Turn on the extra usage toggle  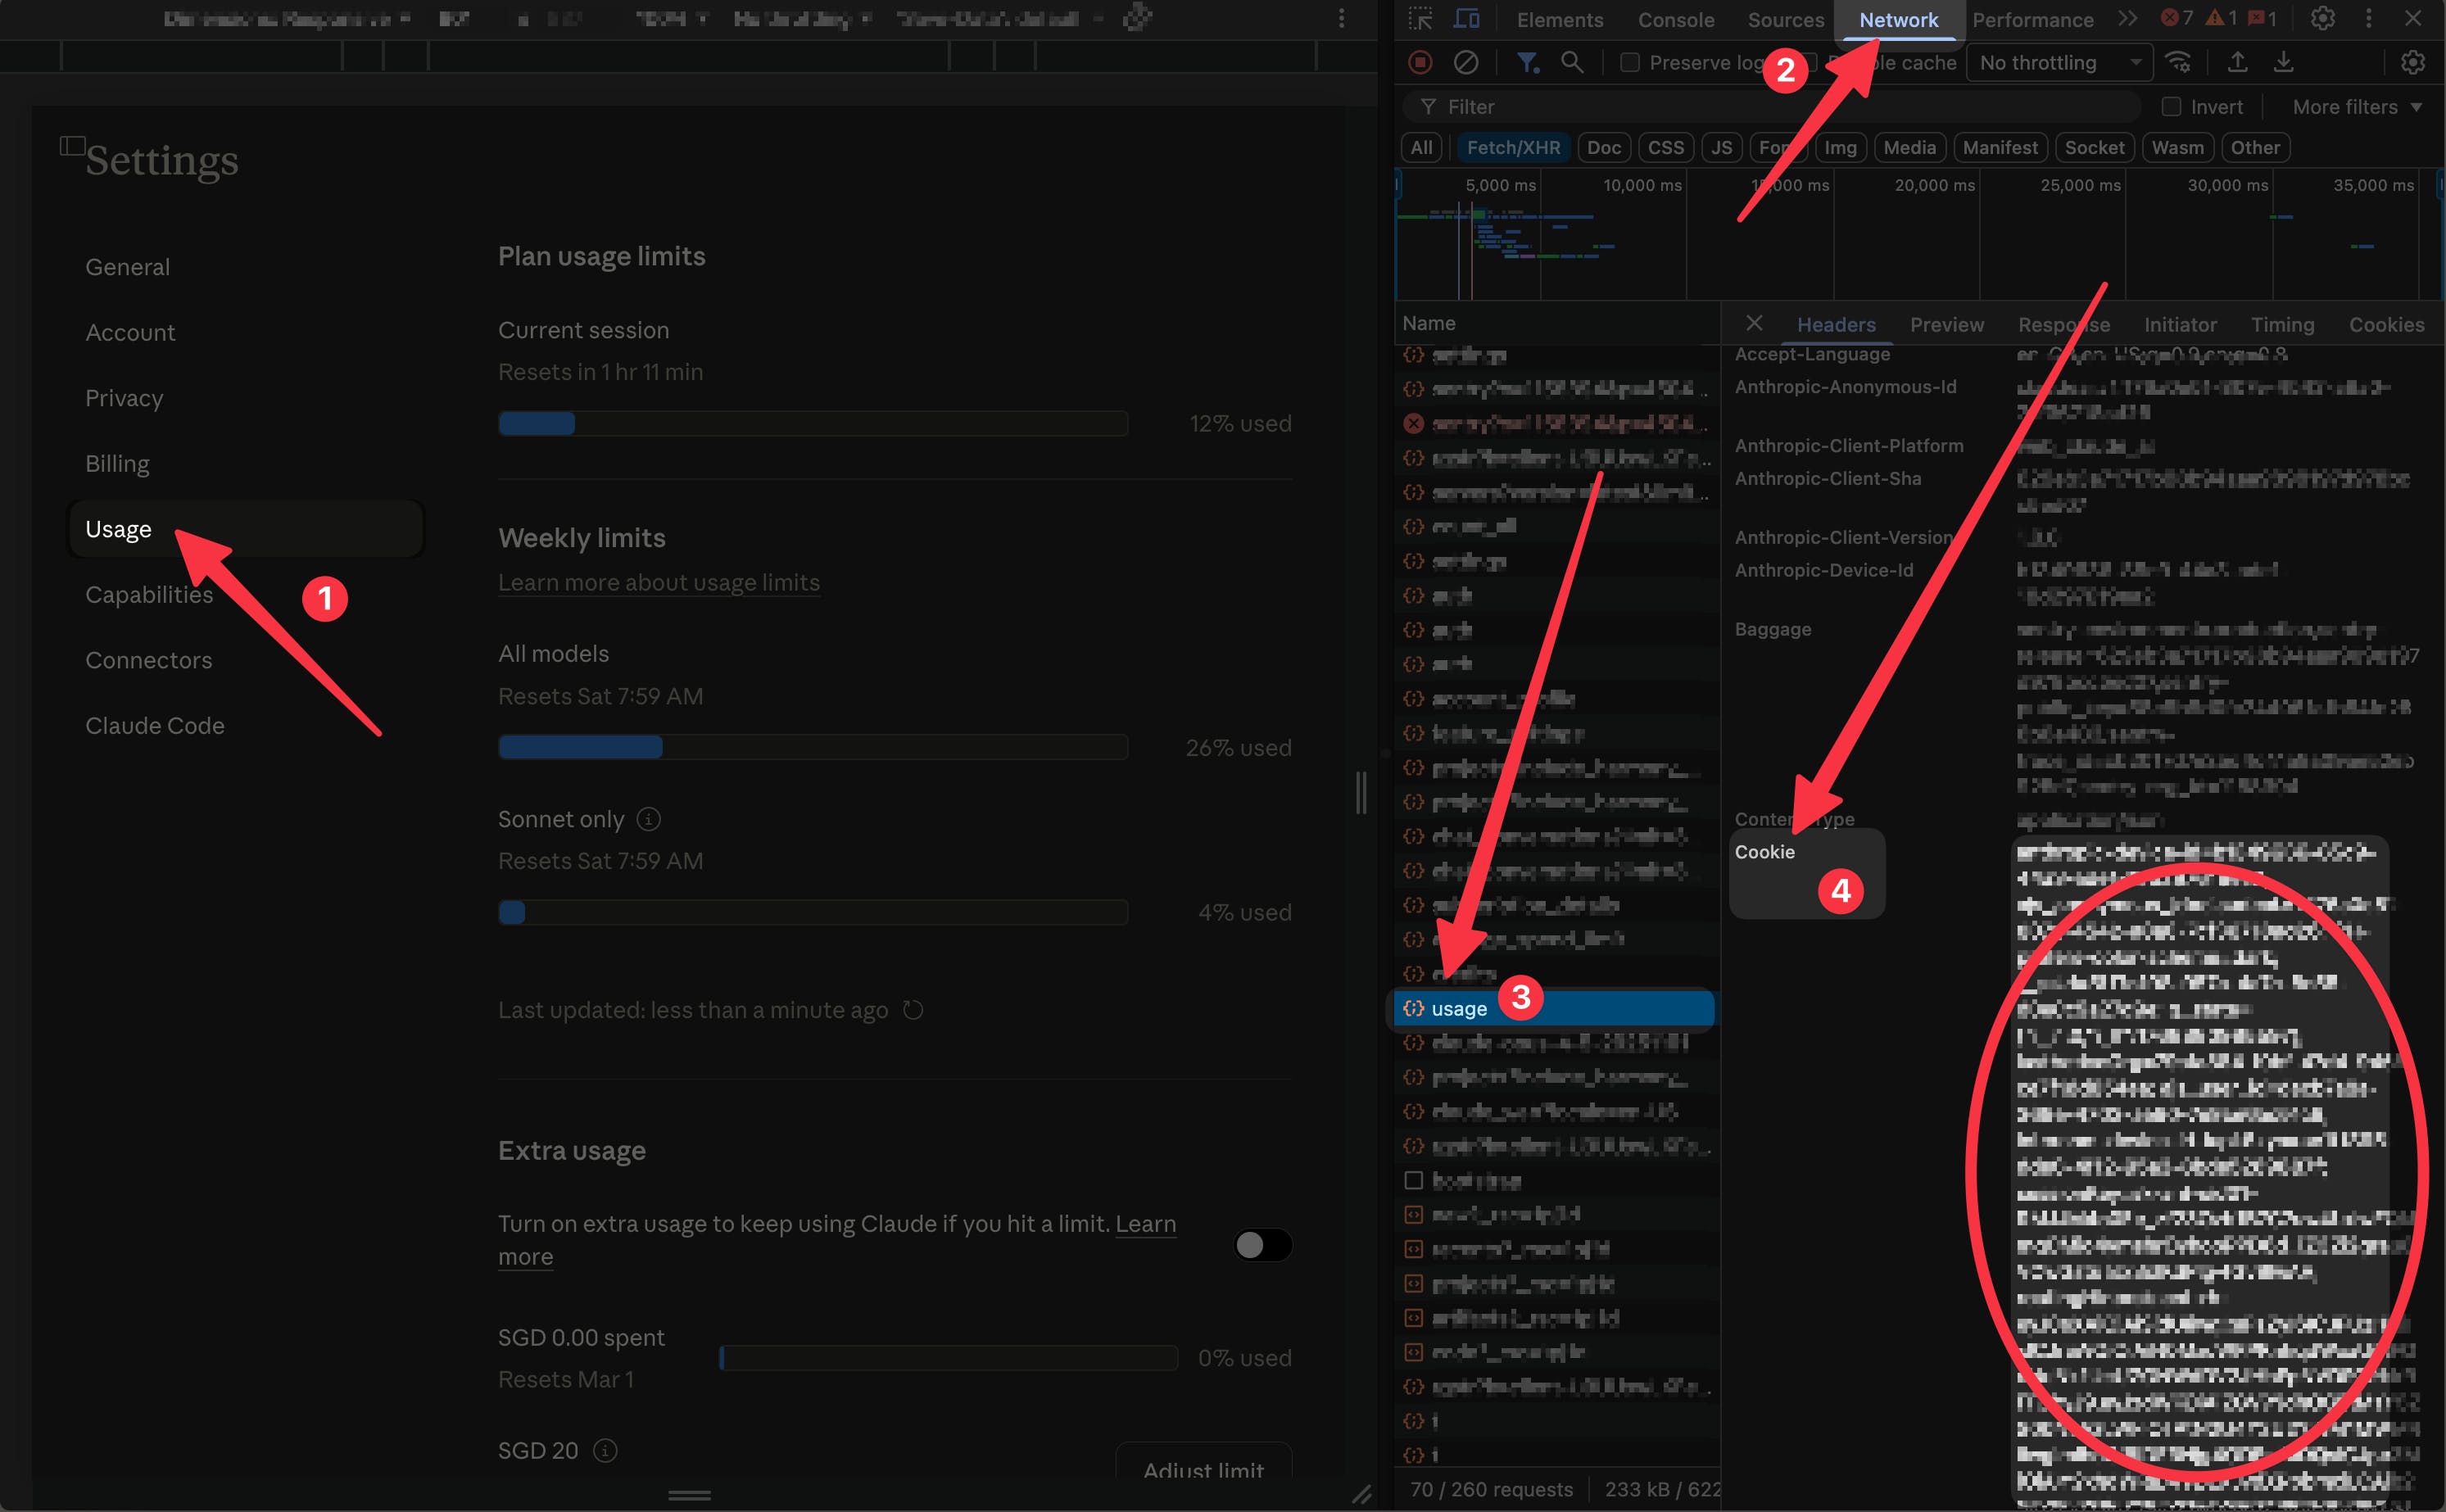[1263, 1245]
